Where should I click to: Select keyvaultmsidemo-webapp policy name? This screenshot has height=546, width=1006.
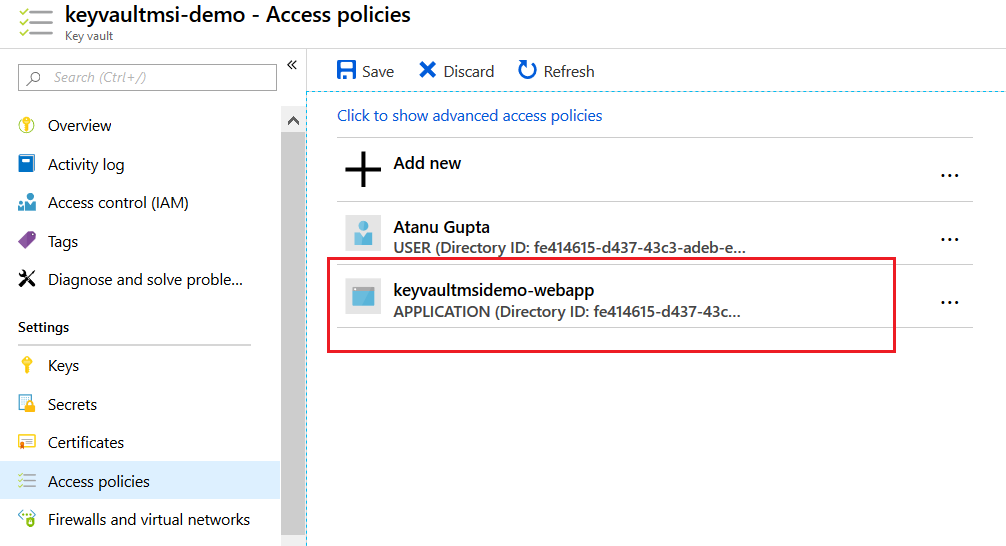tap(493, 290)
